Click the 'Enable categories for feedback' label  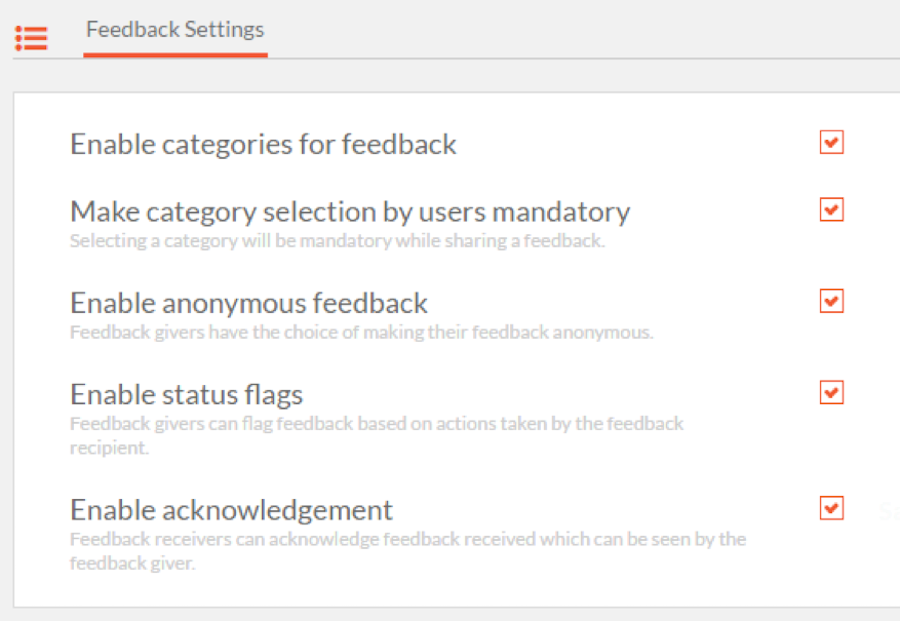(263, 143)
